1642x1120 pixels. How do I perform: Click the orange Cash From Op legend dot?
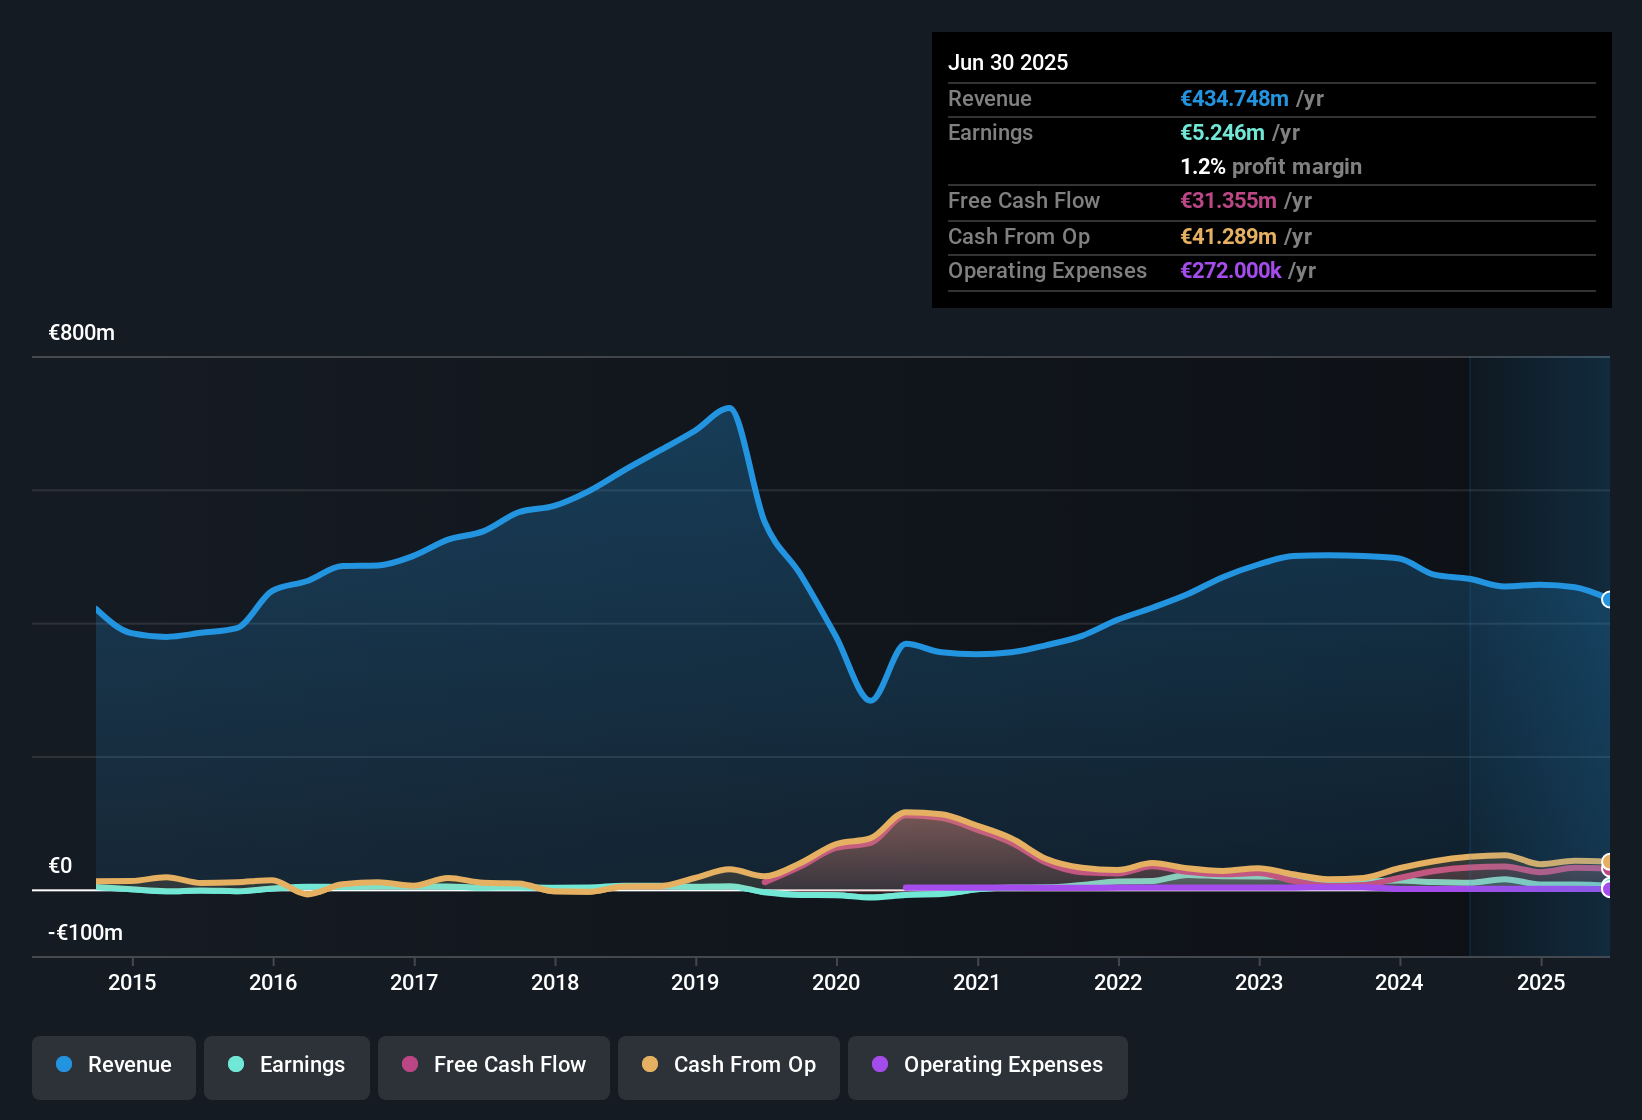pyautogui.click(x=650, y=1065)
